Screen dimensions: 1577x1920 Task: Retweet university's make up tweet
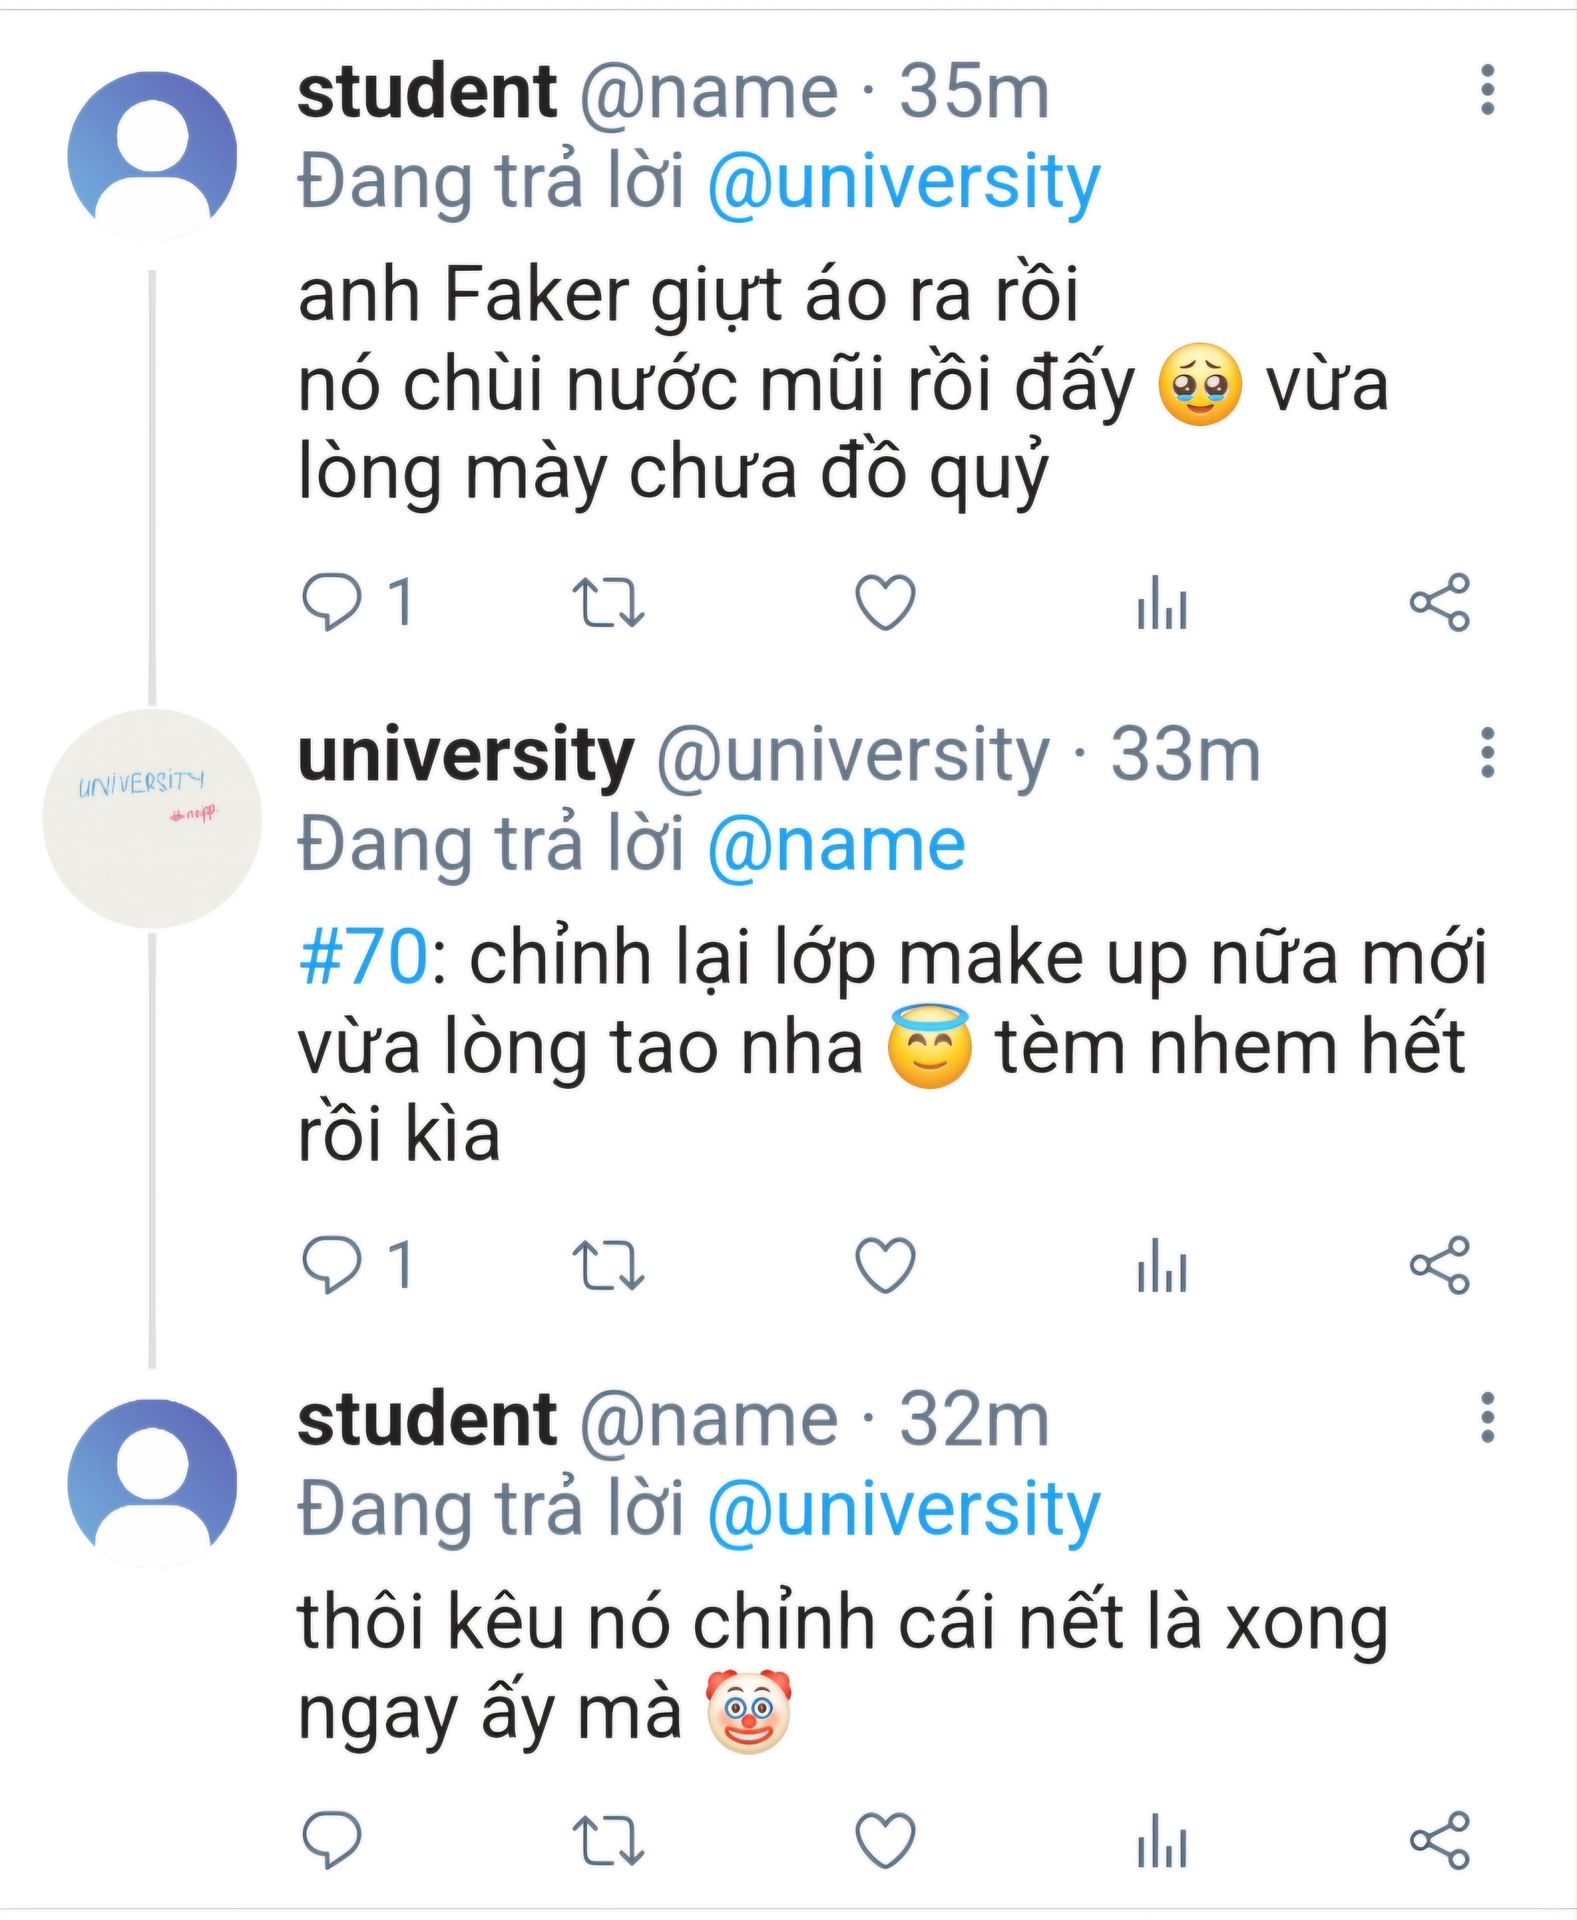click(x=608, y=1265)
